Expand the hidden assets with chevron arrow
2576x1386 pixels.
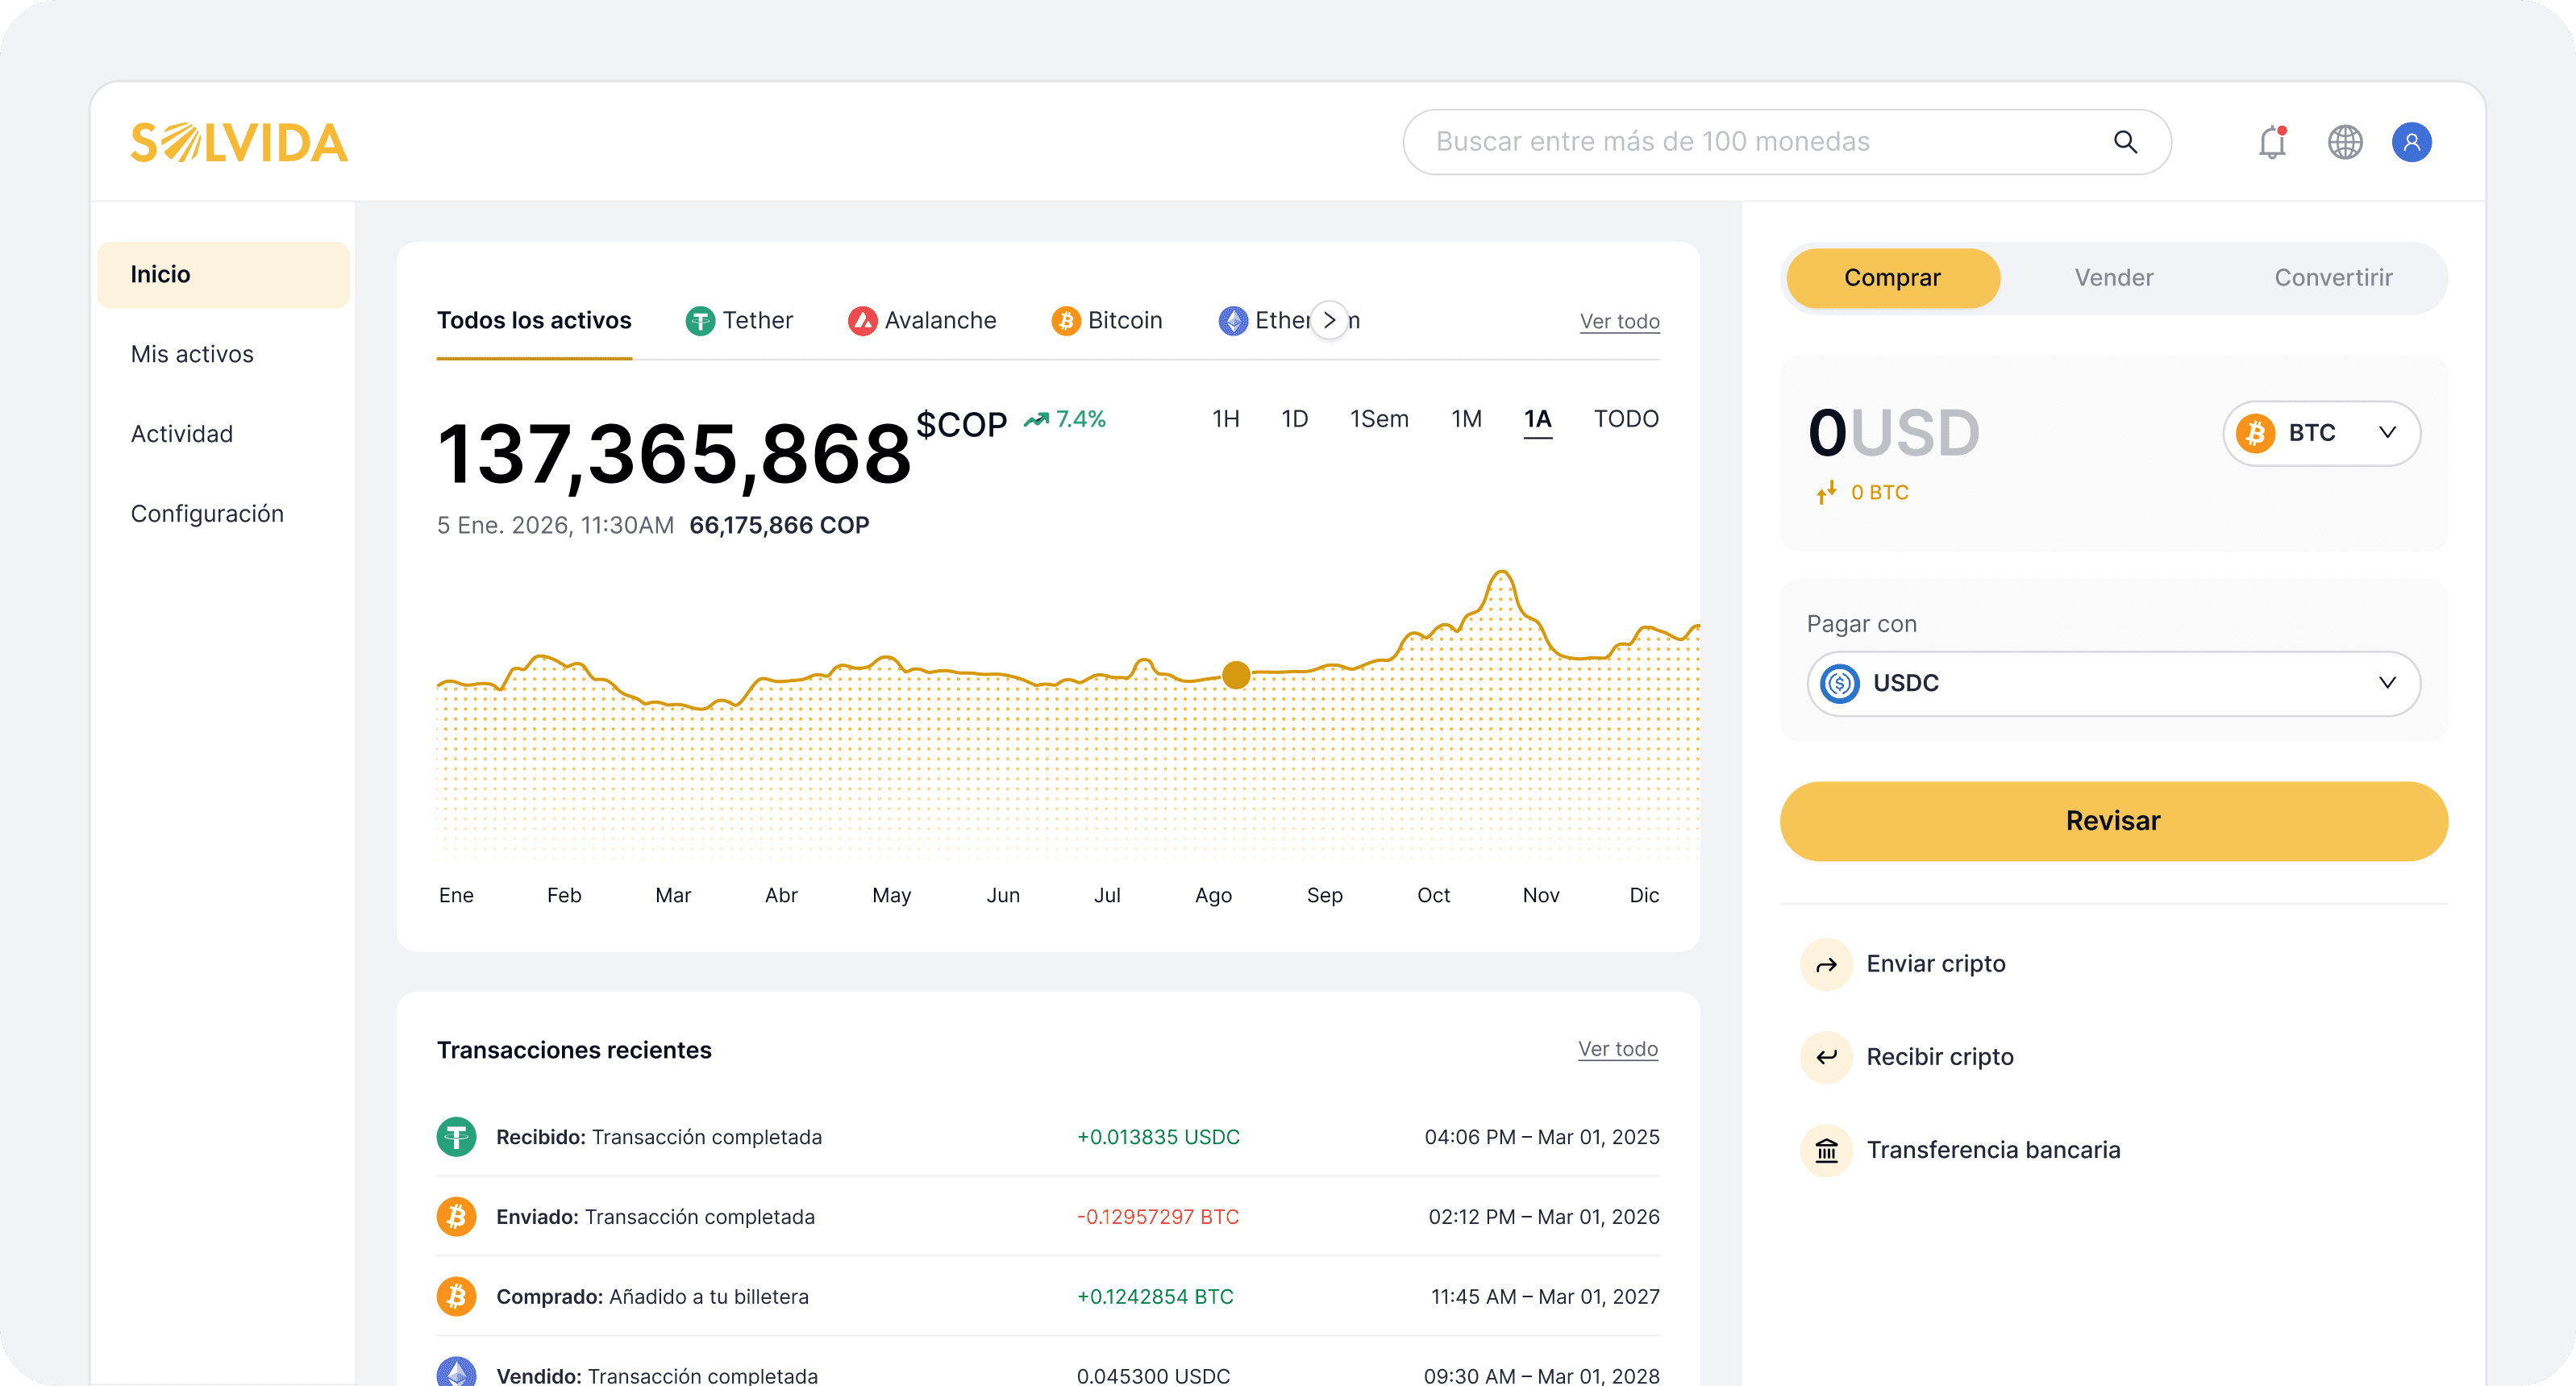click(1329, 320)
